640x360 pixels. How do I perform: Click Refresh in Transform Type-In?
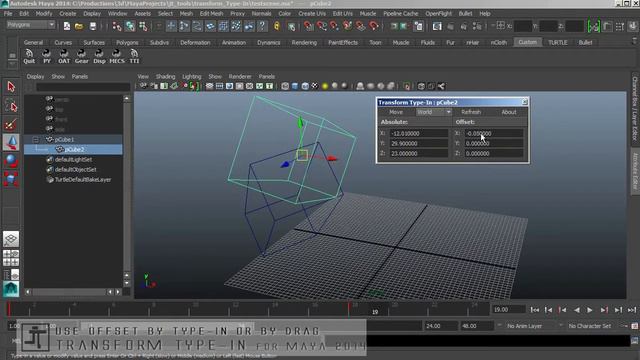[x=471, y=112]
